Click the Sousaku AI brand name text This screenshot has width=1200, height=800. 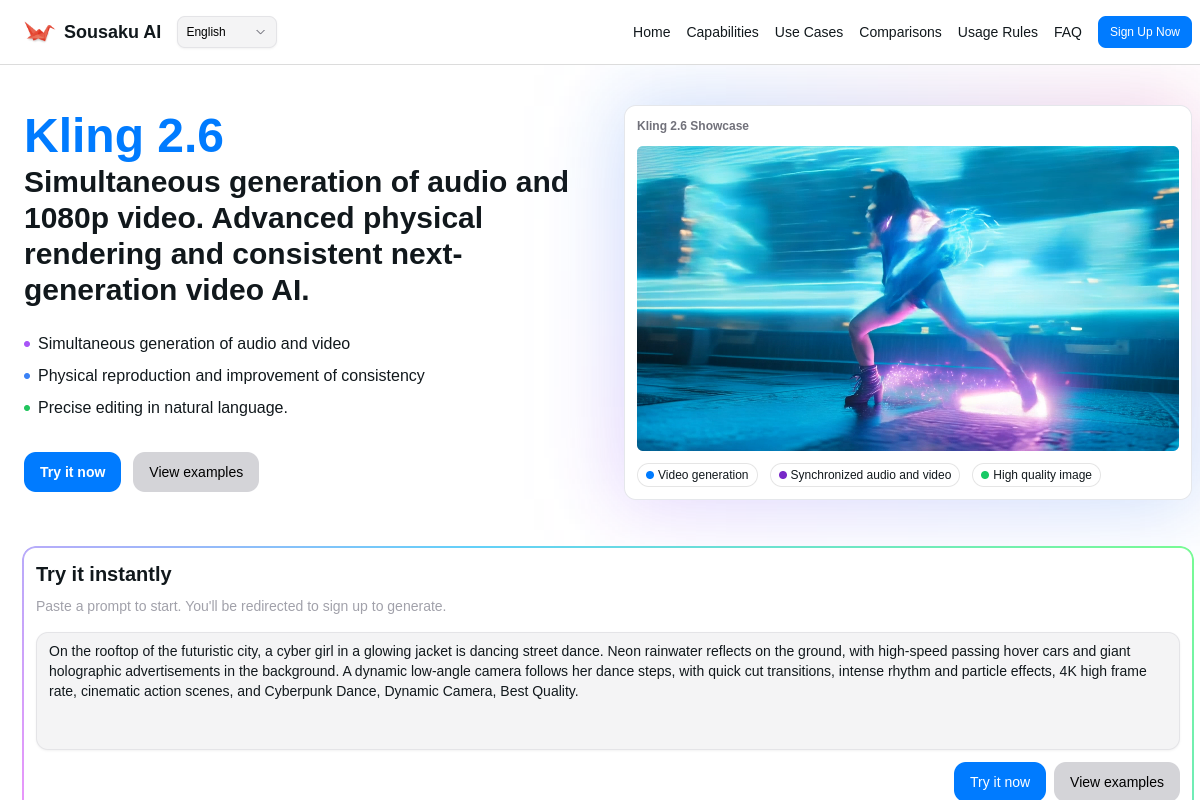[112, 32]
